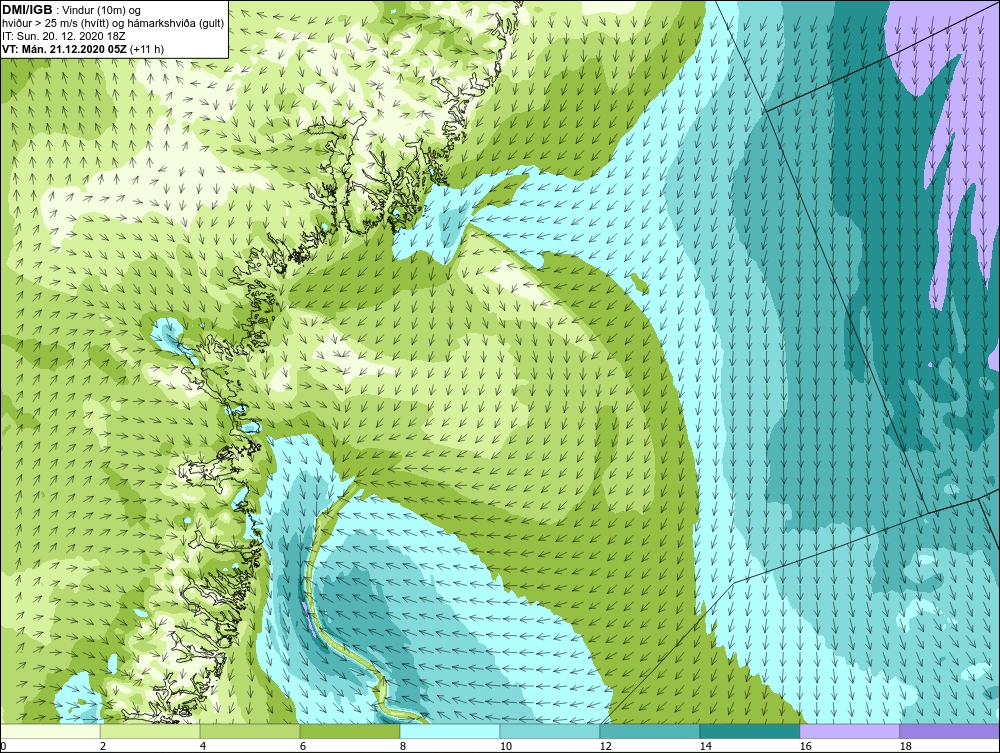This screenshot has height=753, width=1000.
Task: Click the 16–18 m/s lavender legend swatch
Action: pos(849,731)
